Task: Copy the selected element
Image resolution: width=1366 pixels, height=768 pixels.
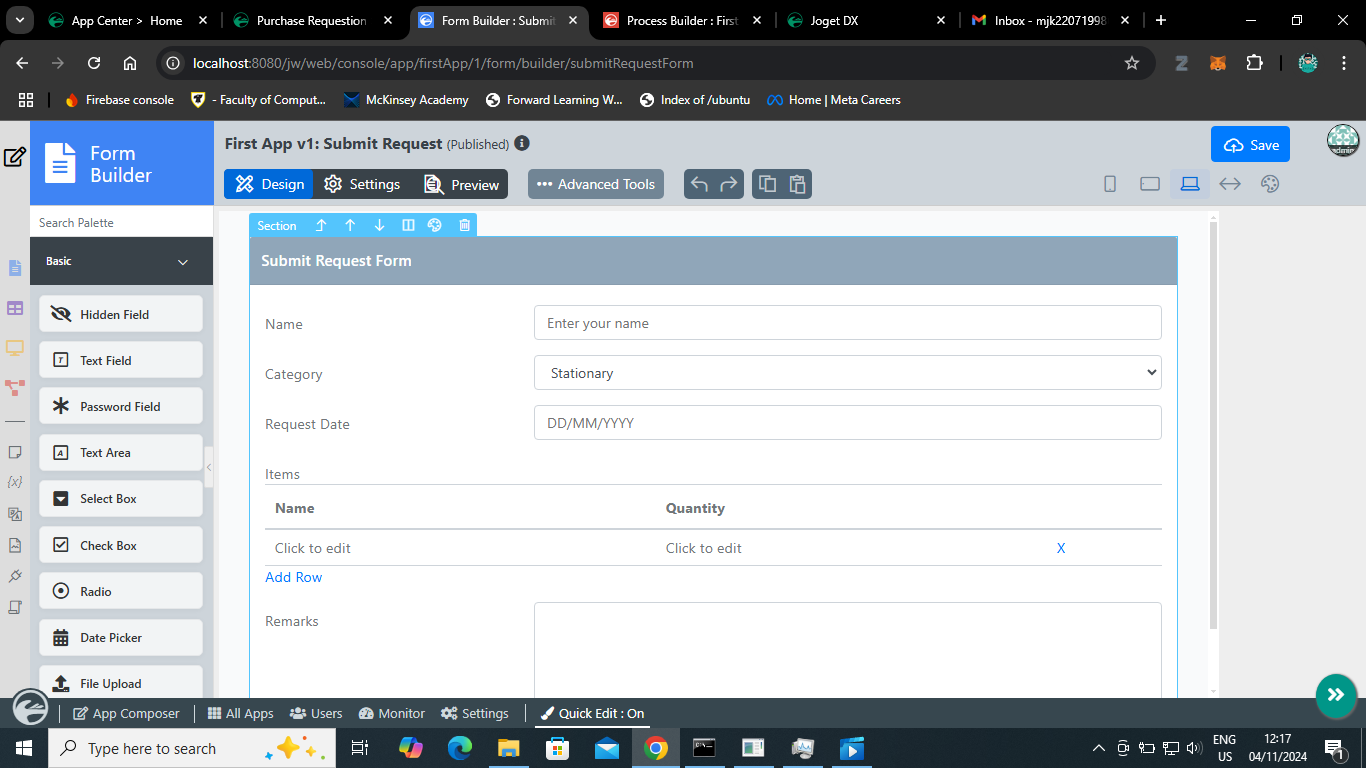Action: [x=767, y=184]
